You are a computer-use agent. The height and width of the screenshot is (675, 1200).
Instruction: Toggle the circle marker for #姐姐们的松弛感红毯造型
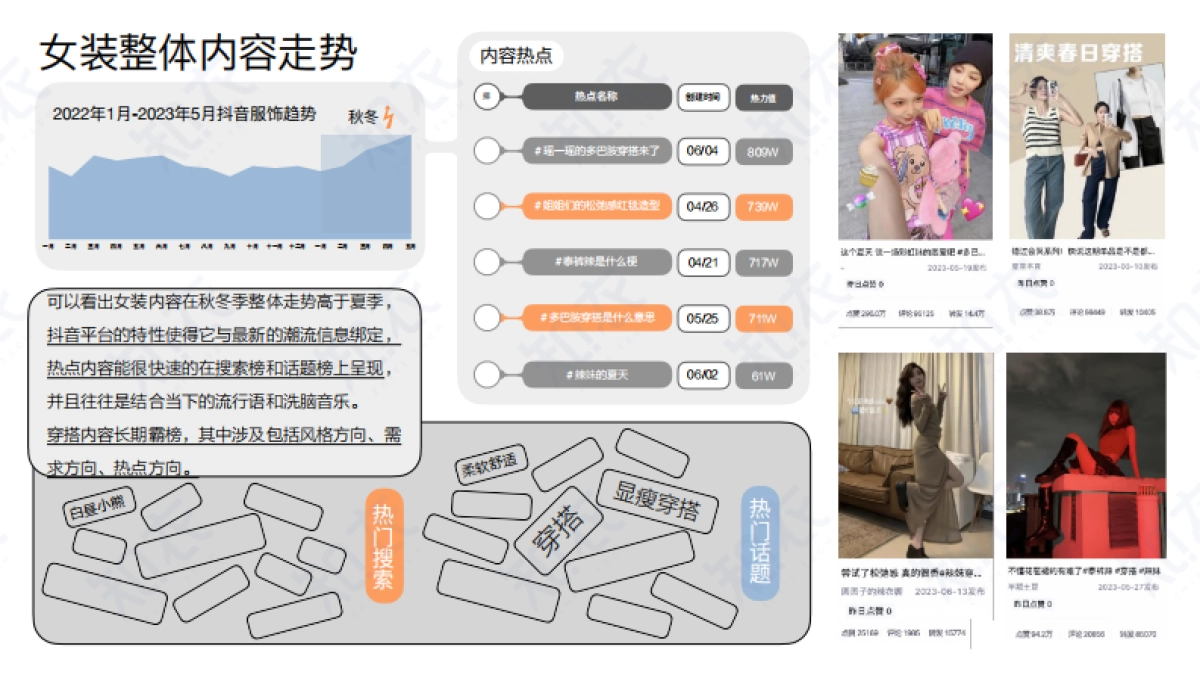coord(488,208)
